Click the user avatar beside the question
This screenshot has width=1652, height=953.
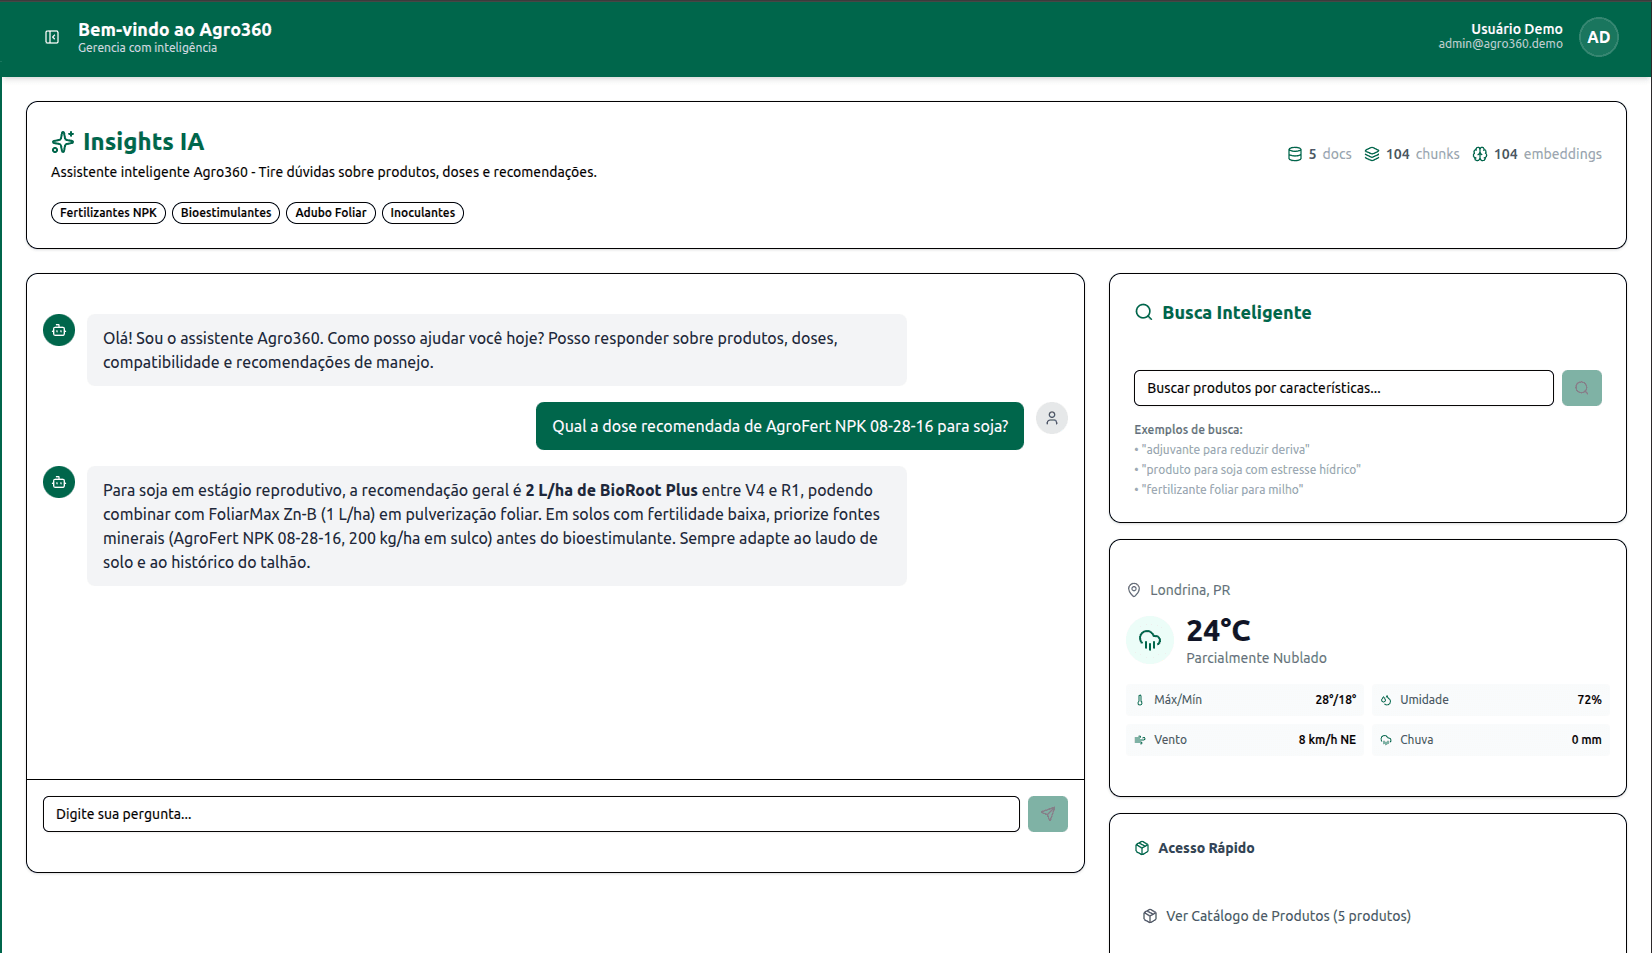(x=1052, y=418)
